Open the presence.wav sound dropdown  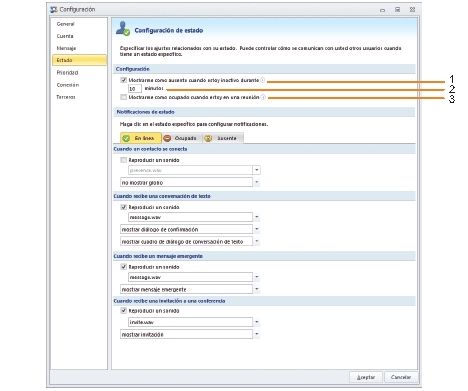[256, 170]
